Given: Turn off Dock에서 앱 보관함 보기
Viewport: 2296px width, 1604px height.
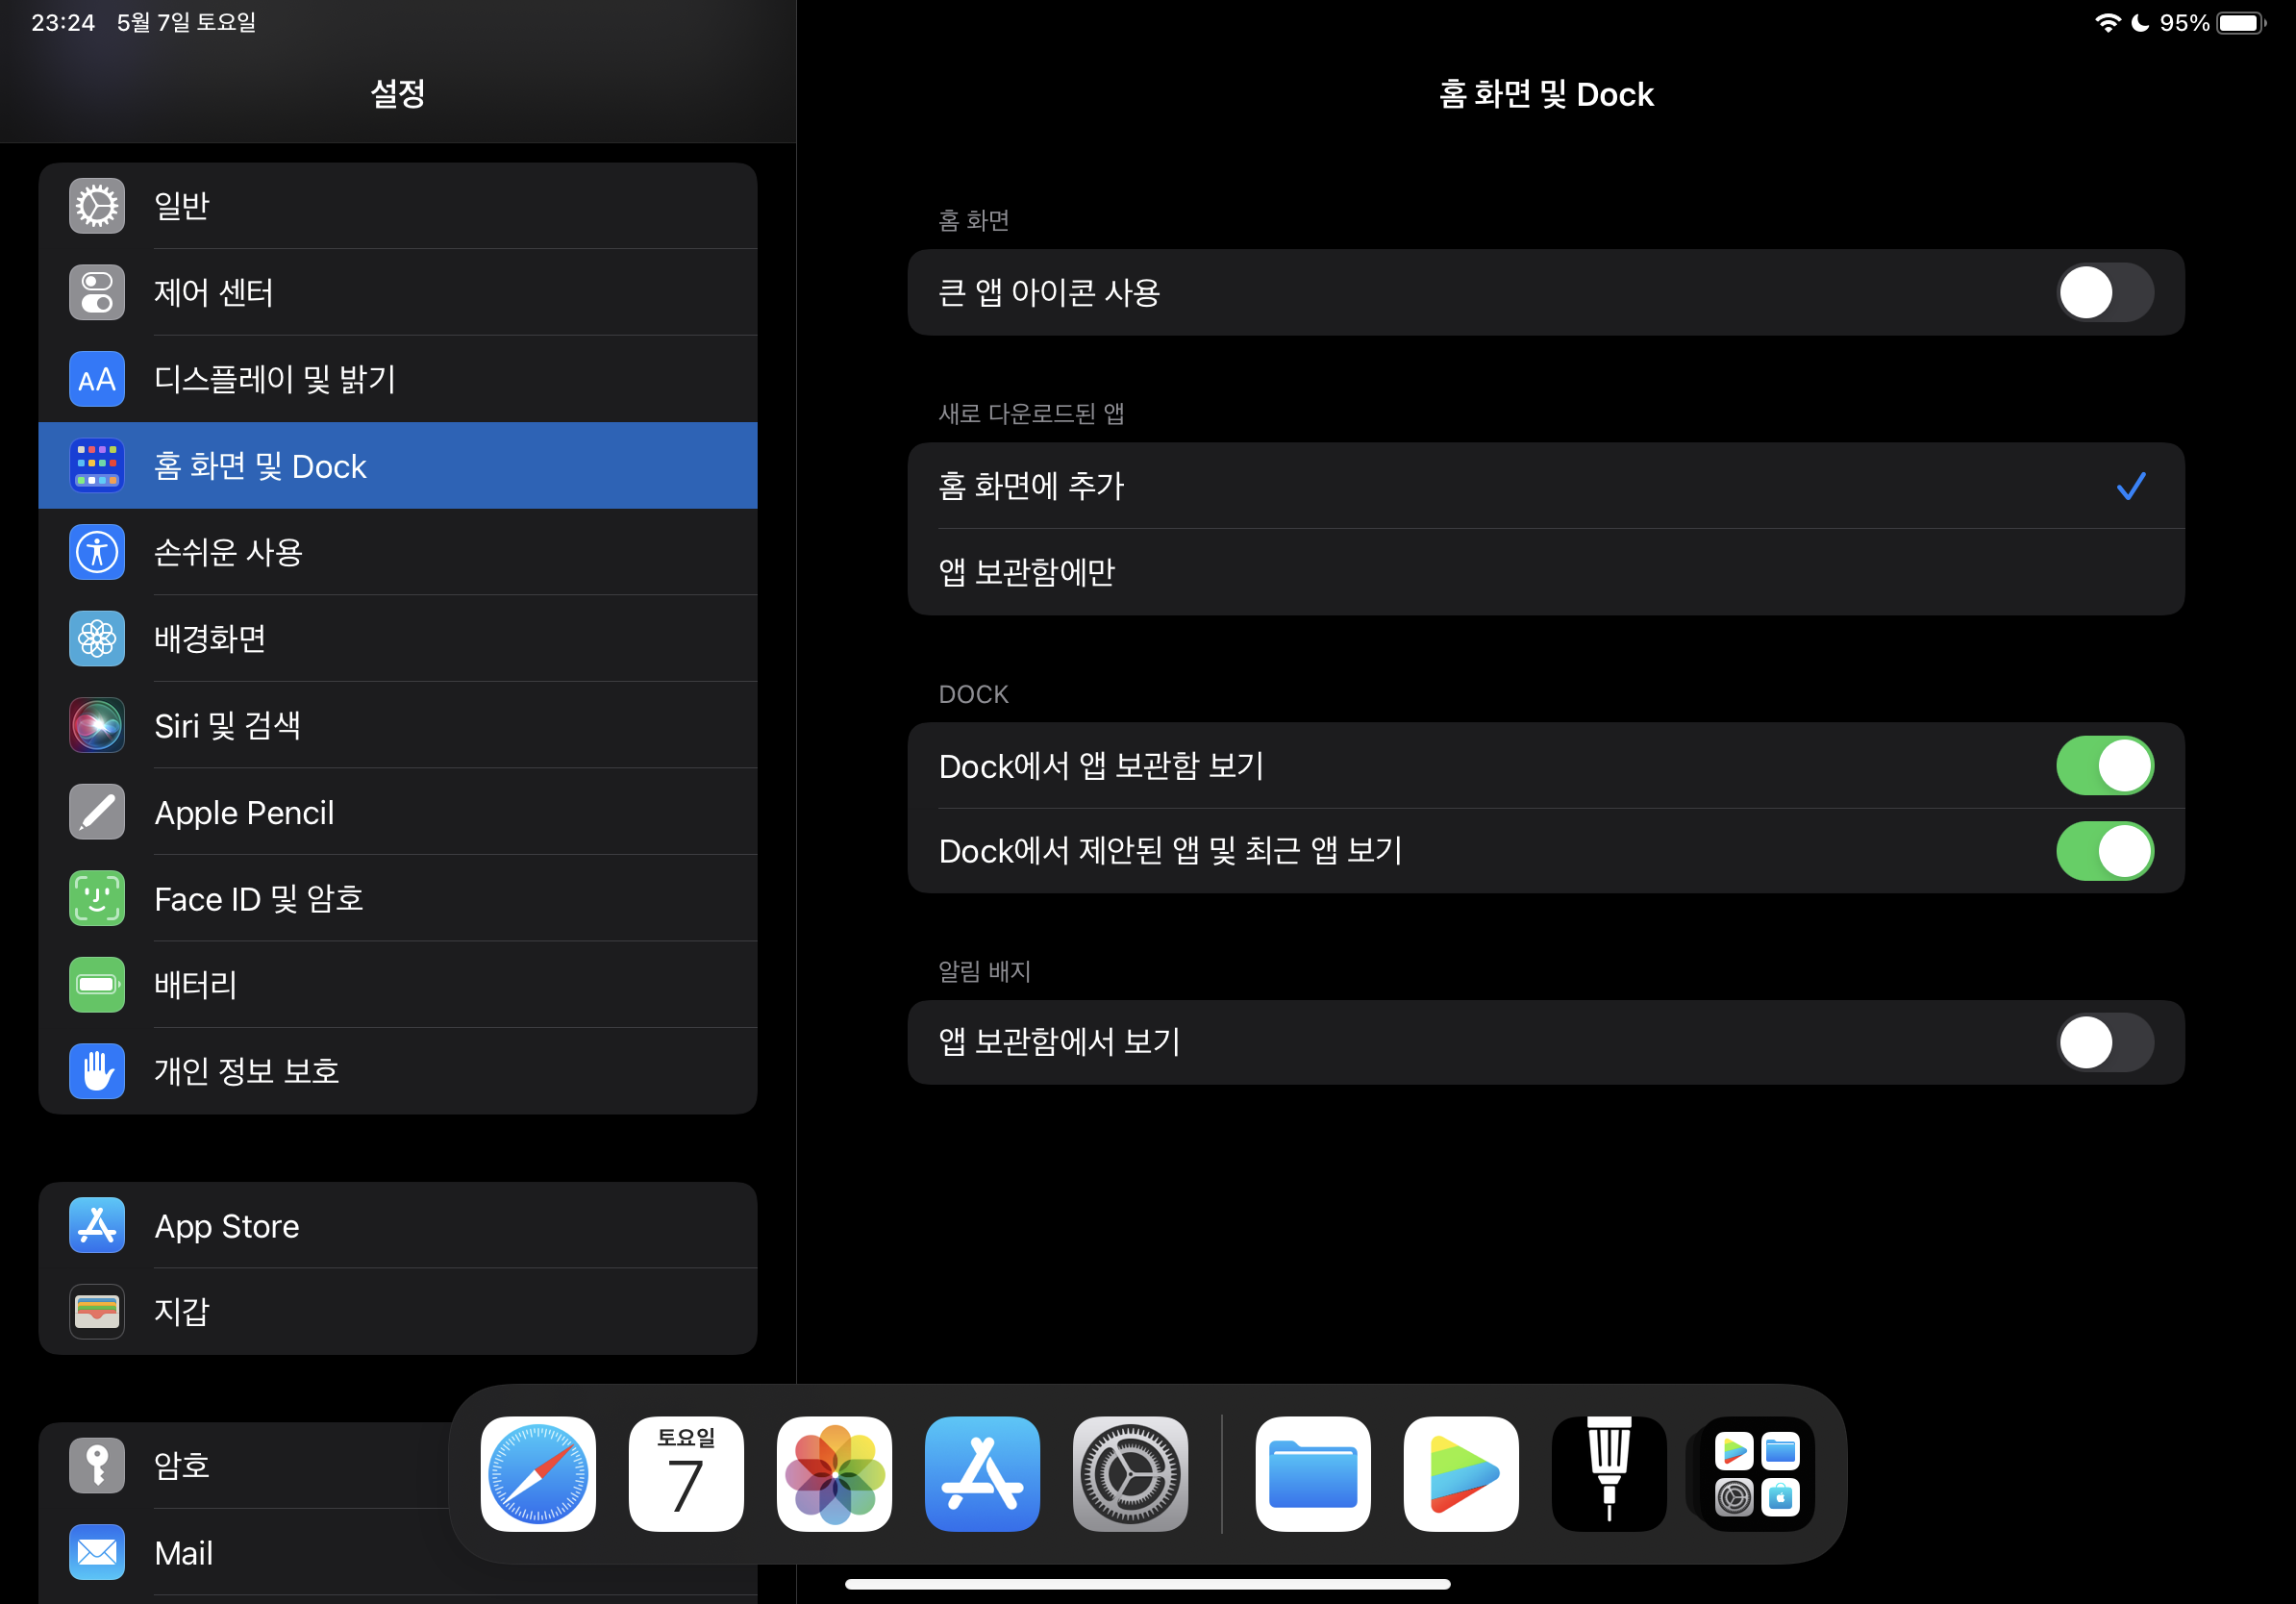Looking at the screenshot, I should tap(2104, 765).
